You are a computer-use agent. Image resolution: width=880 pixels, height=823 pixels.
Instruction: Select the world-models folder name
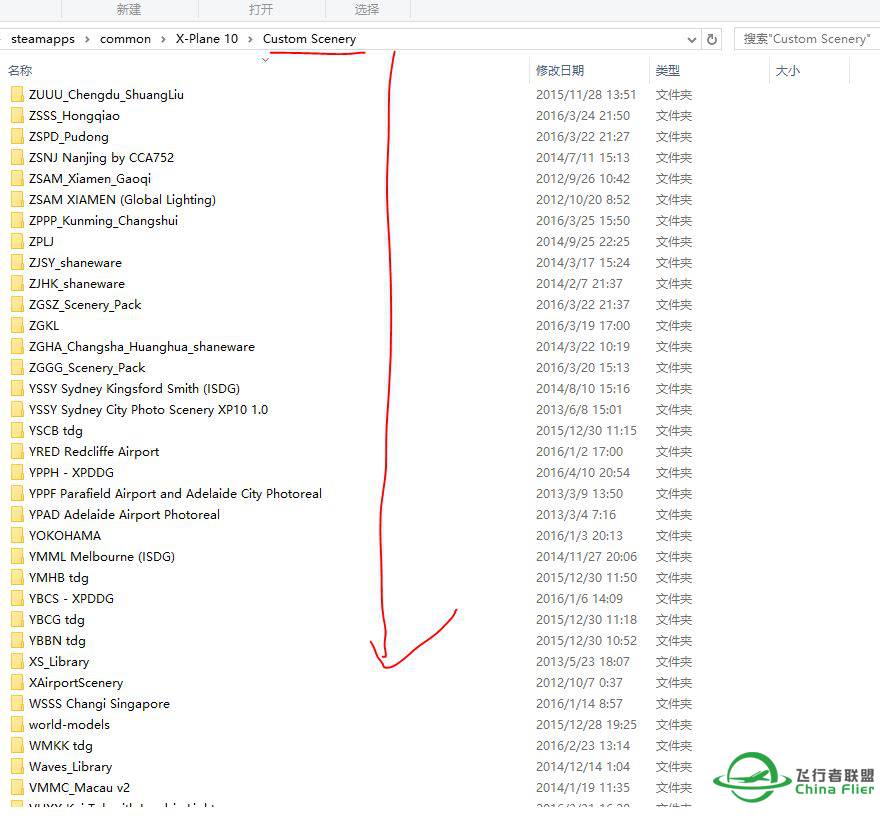70,725
